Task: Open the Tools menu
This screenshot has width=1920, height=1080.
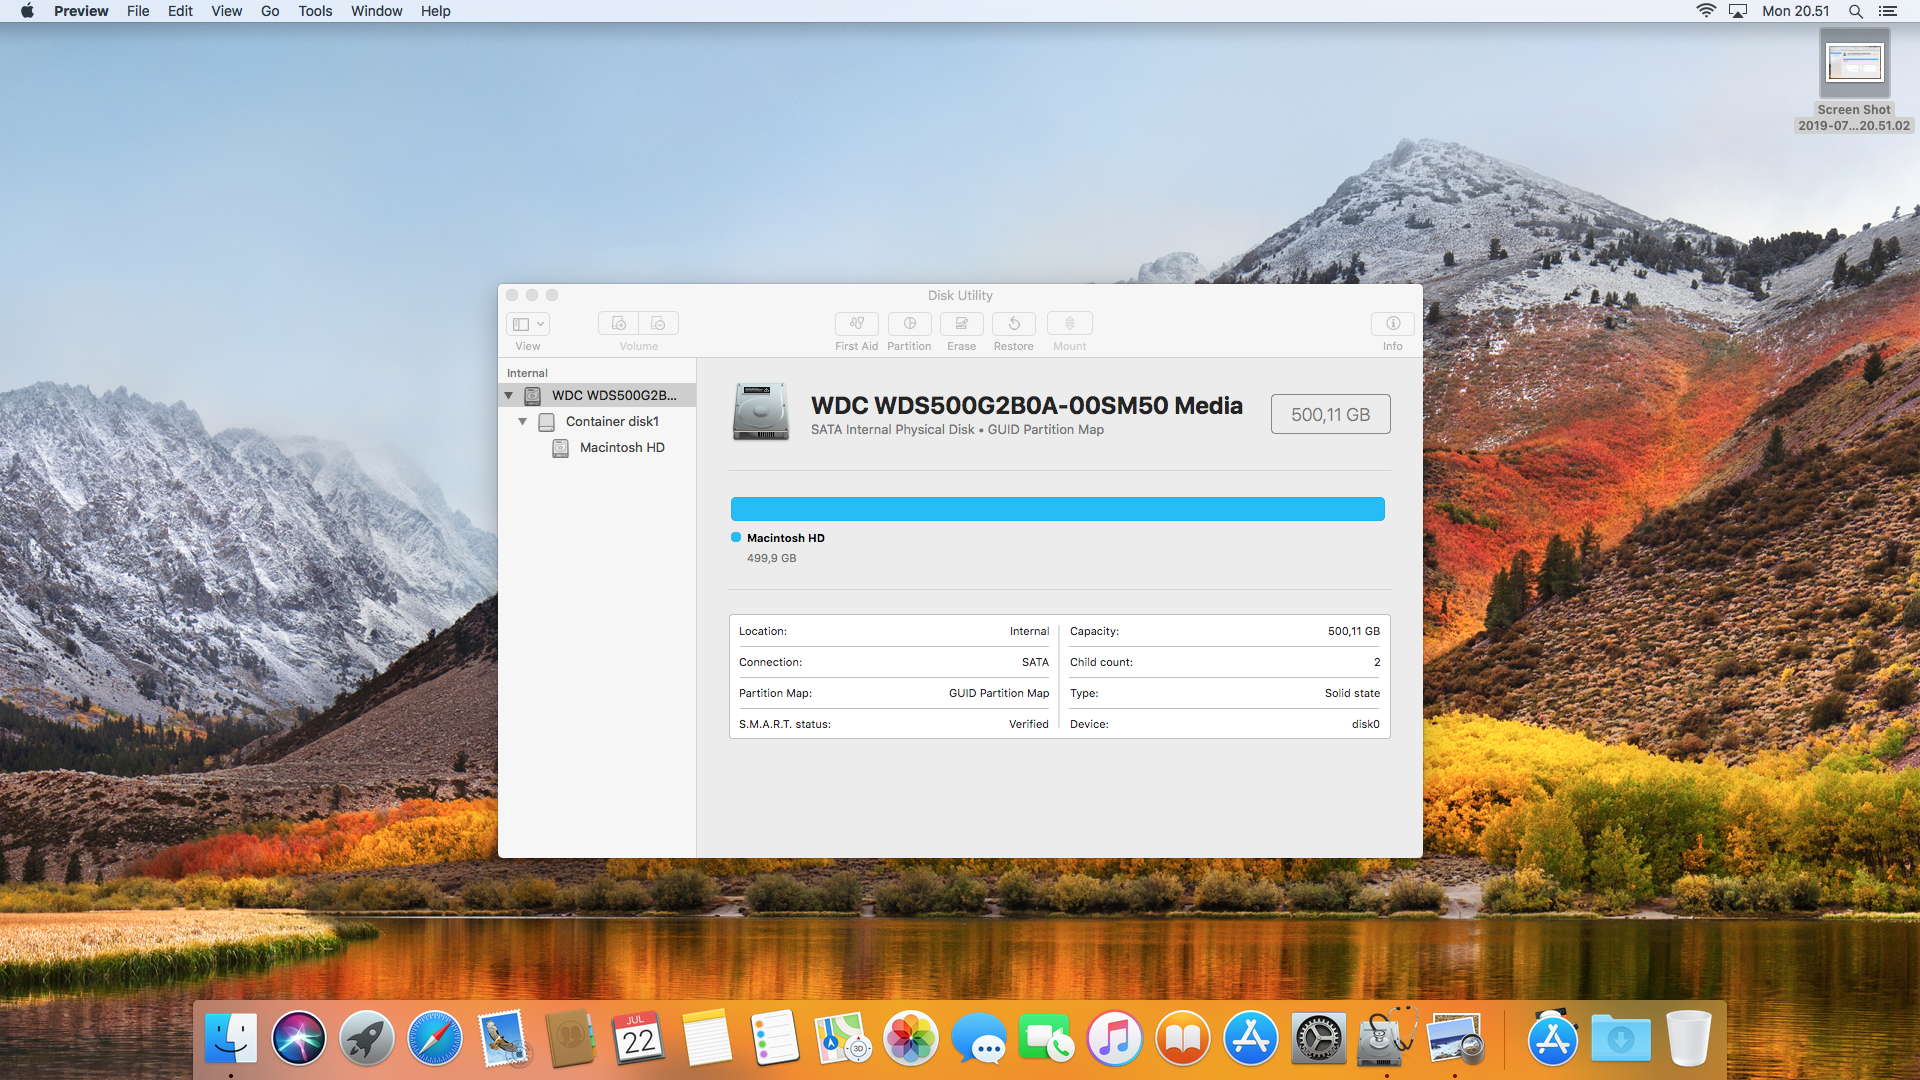Action: pos(314,11)
